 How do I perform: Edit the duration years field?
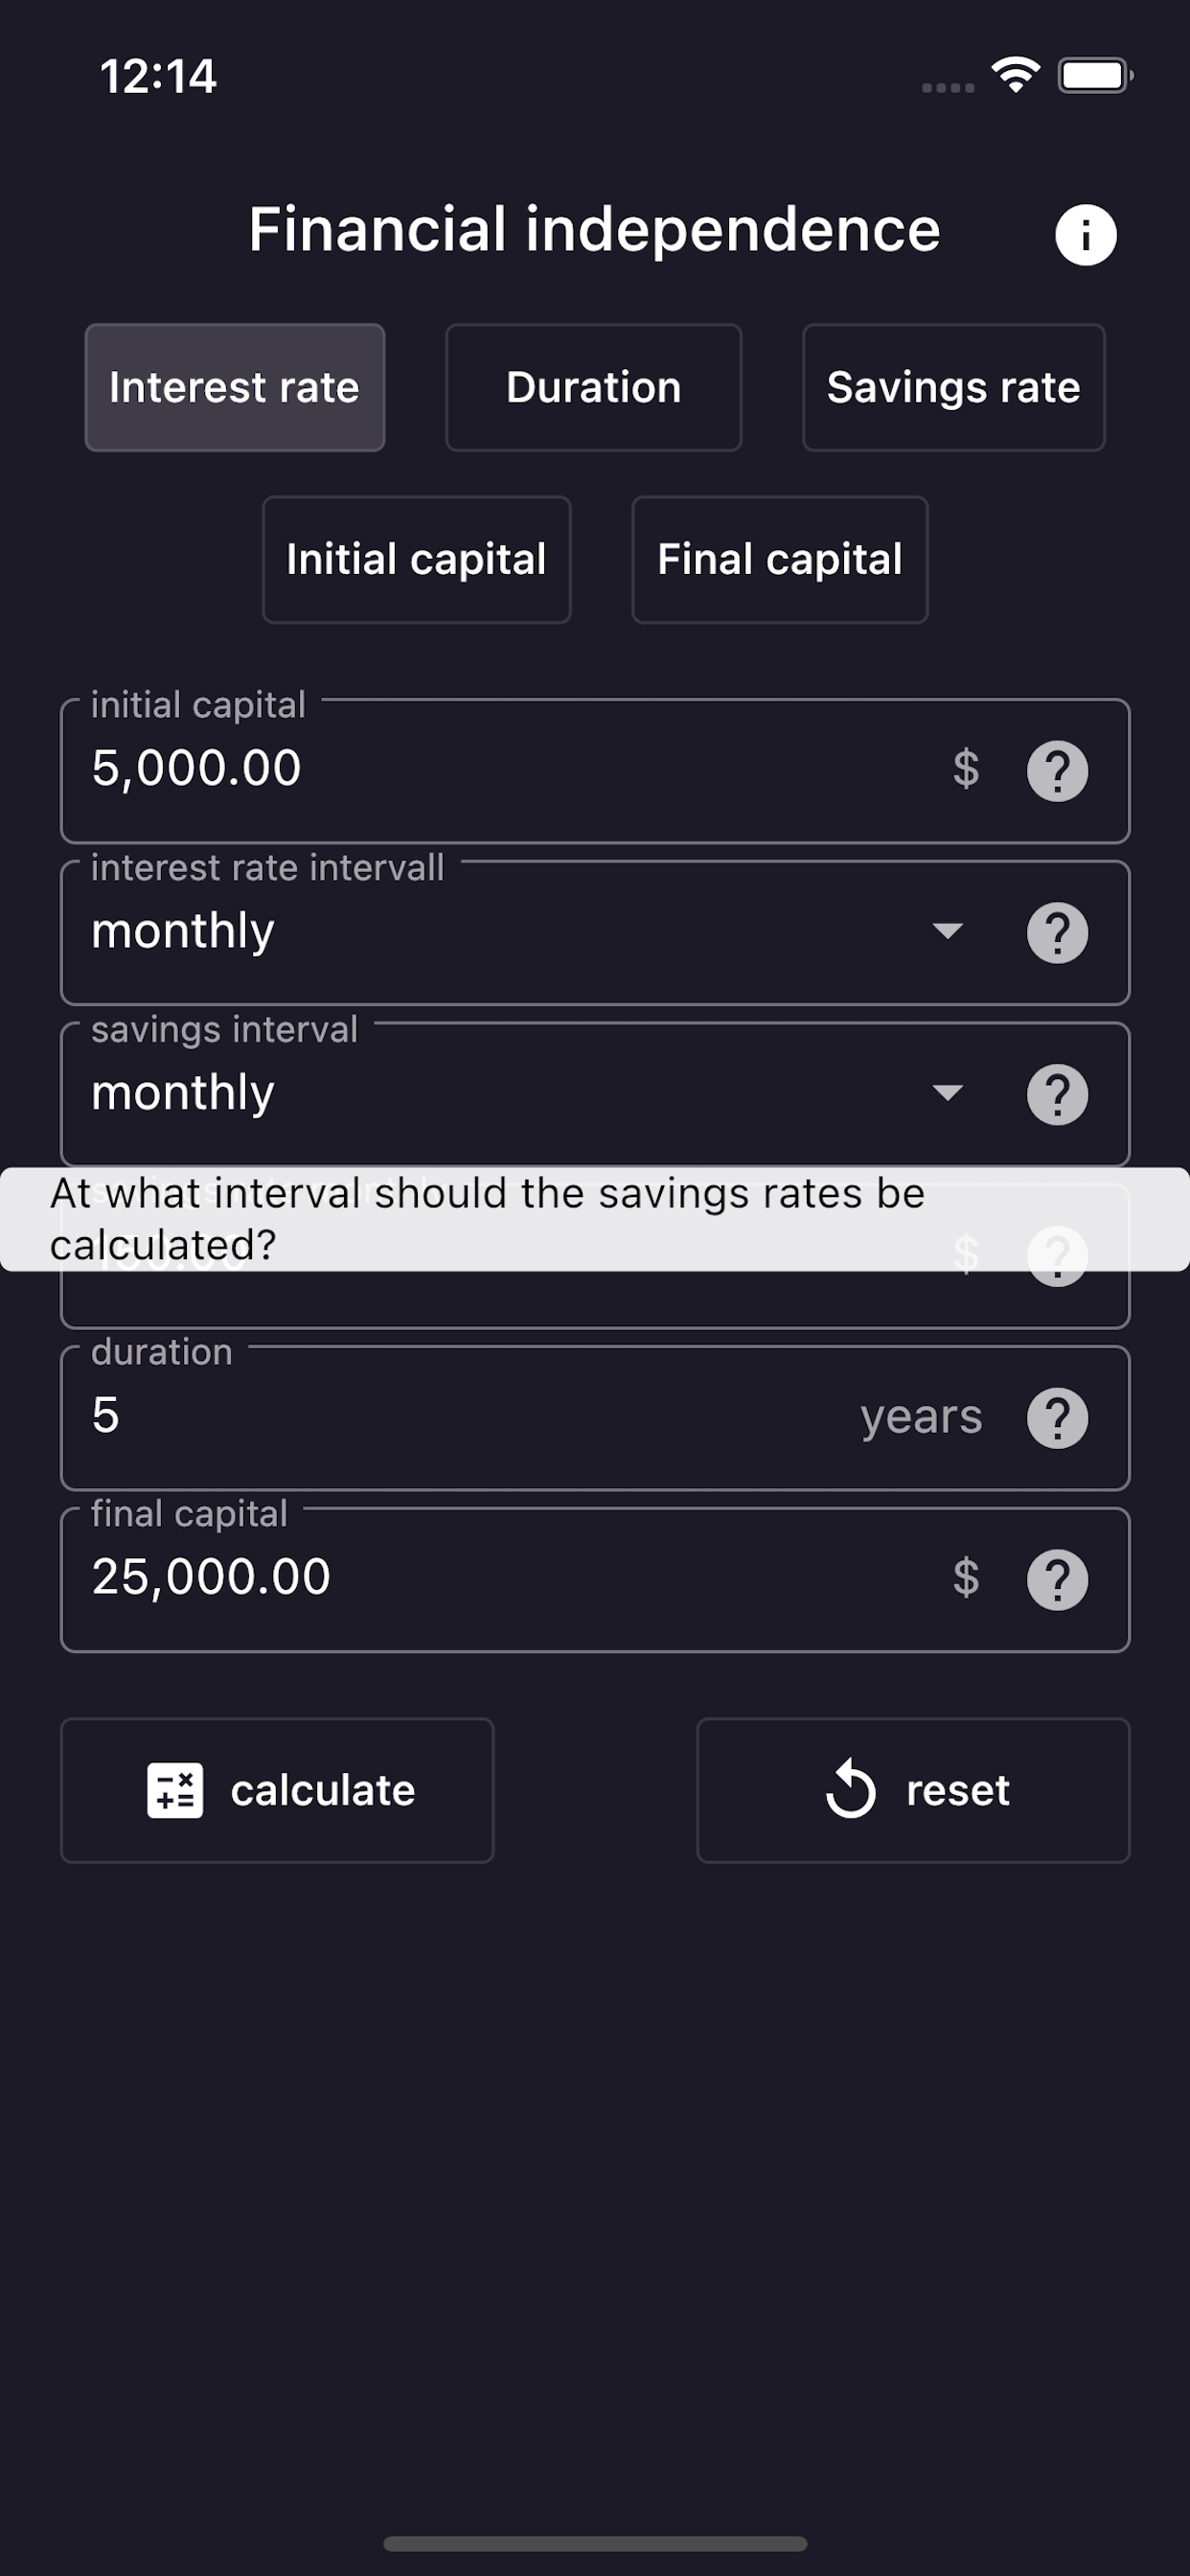tap(595, 1418)
